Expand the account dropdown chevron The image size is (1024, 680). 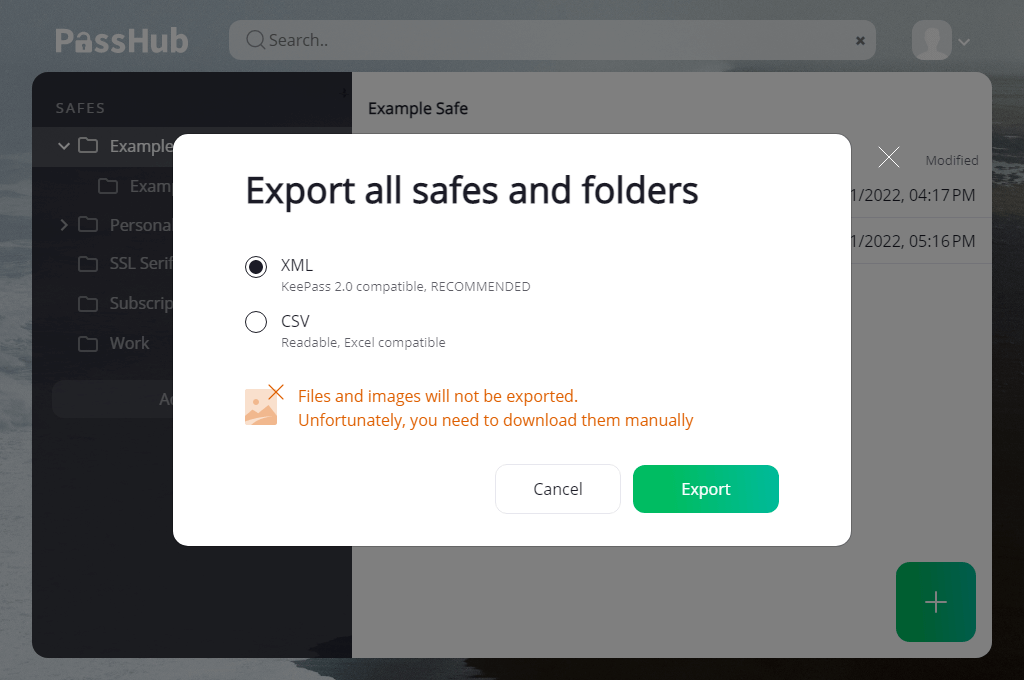point(964,42)
